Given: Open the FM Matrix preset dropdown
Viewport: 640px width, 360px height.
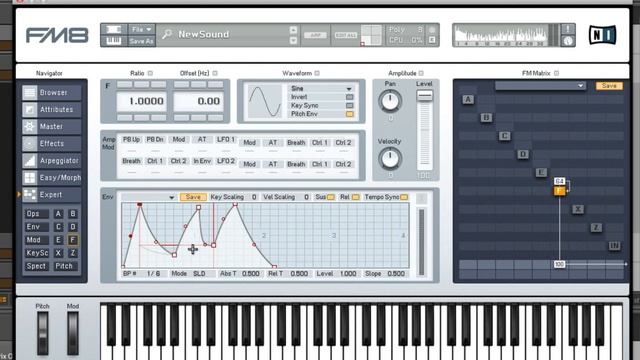Looking at the screenshot, I should point(540,86).
